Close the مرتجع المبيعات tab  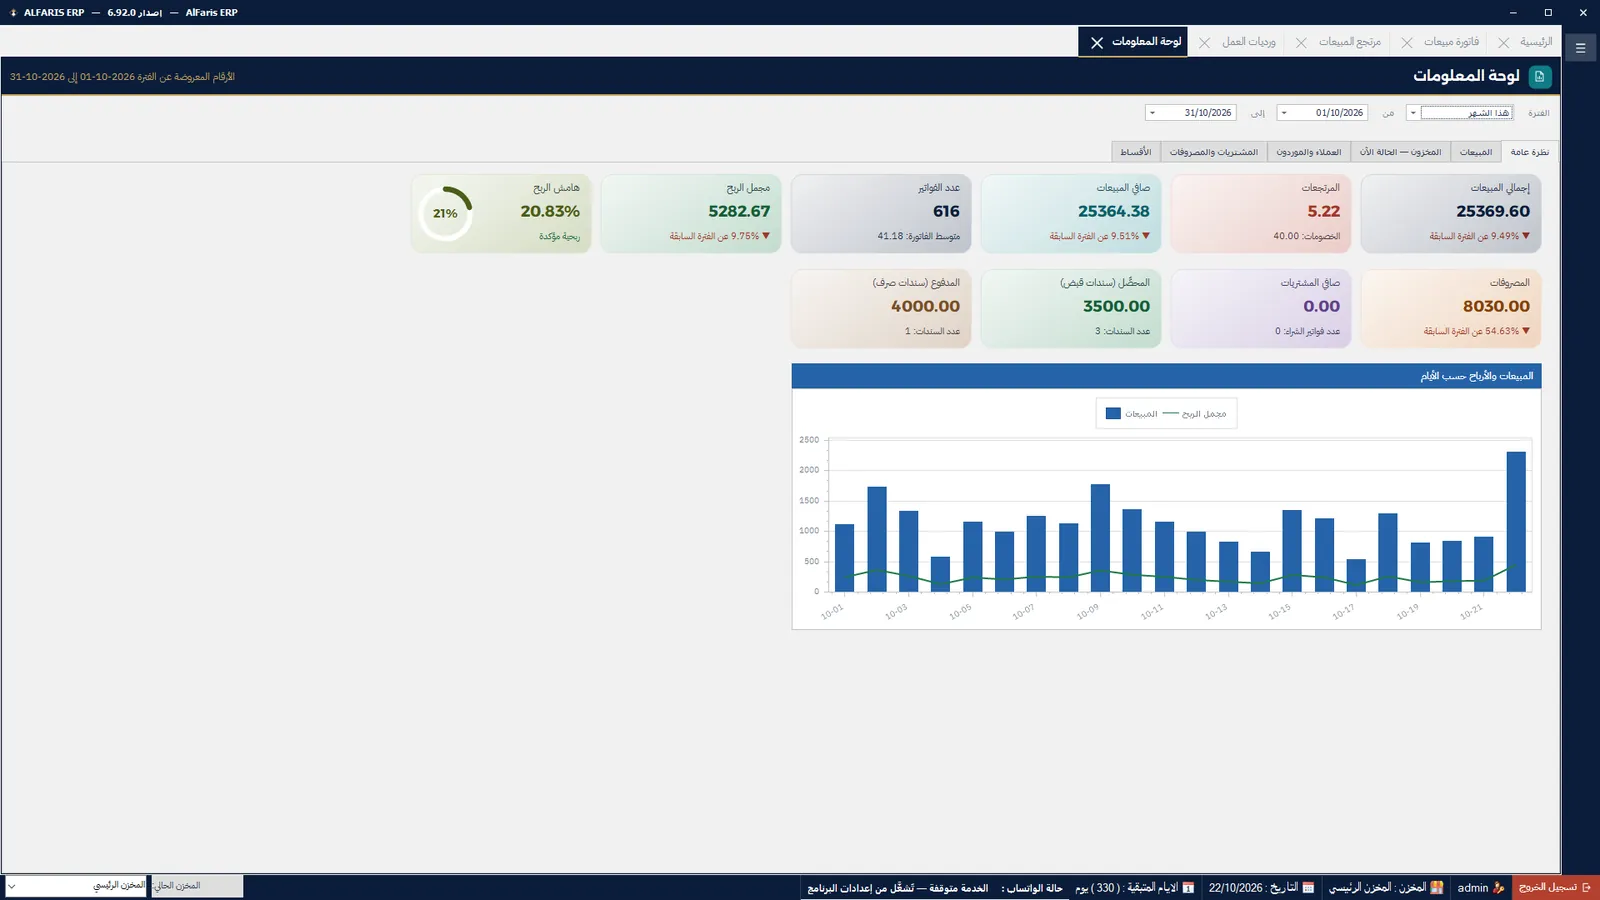click(x=1301, y=42)
